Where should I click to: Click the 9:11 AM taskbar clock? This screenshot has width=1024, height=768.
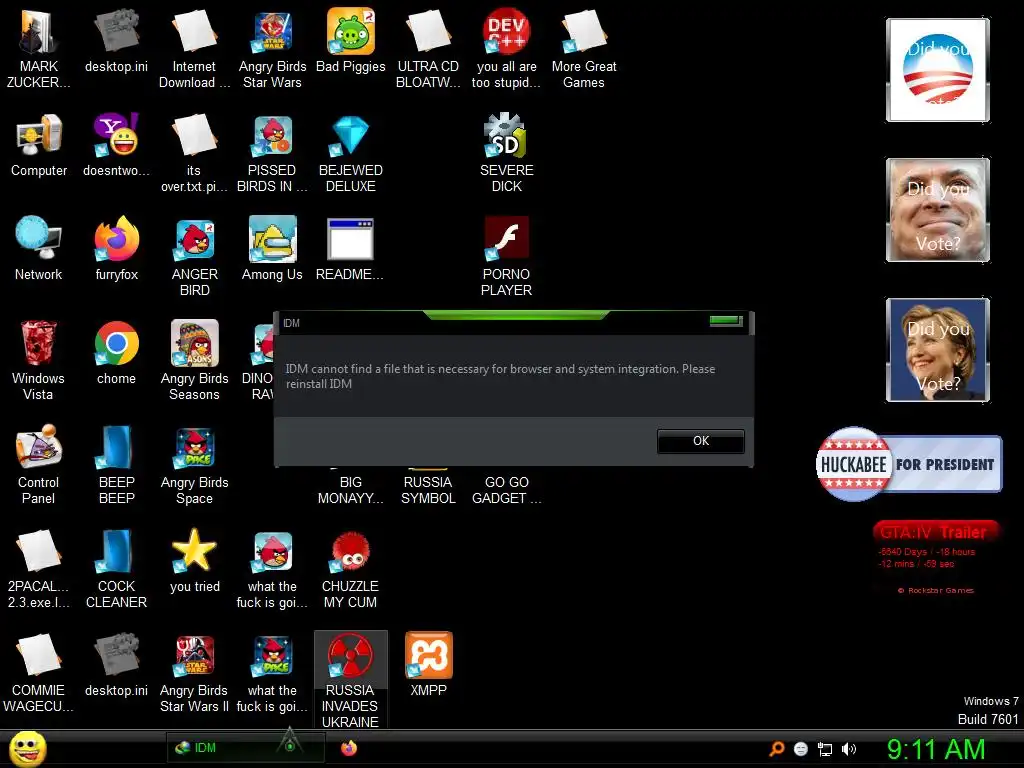936,749
